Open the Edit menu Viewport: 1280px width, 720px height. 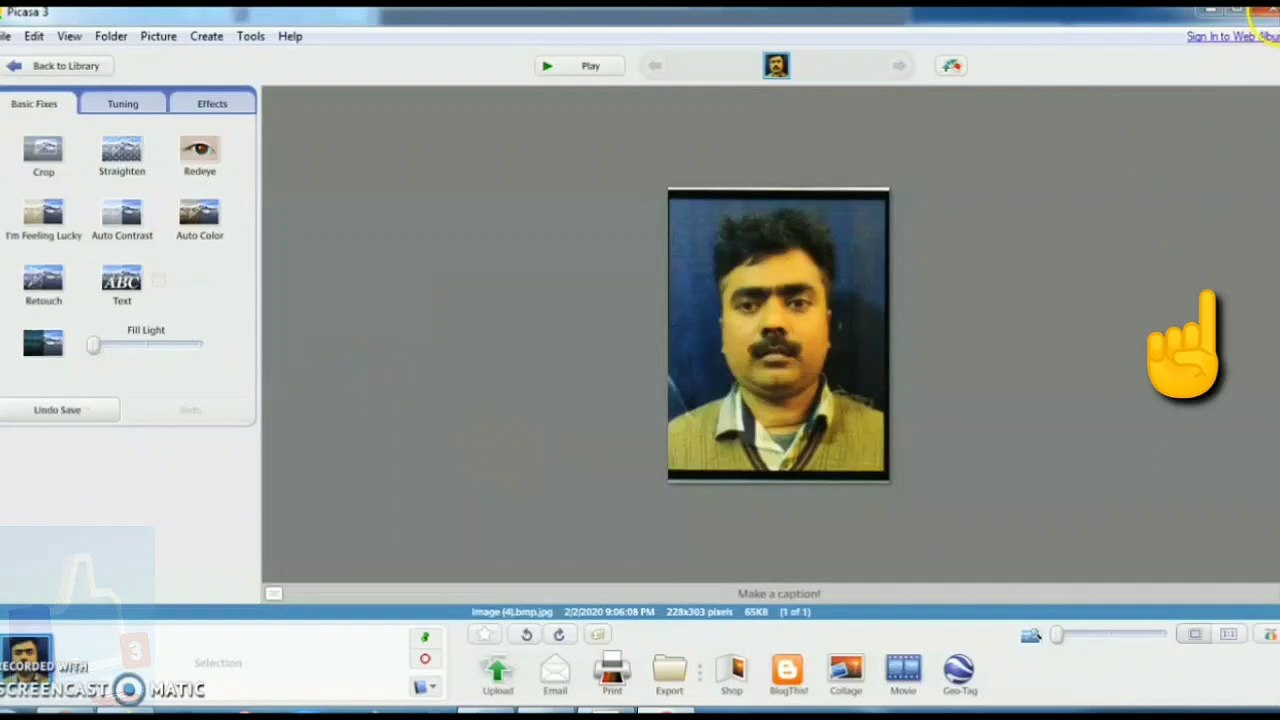click(x=34, y=36)
